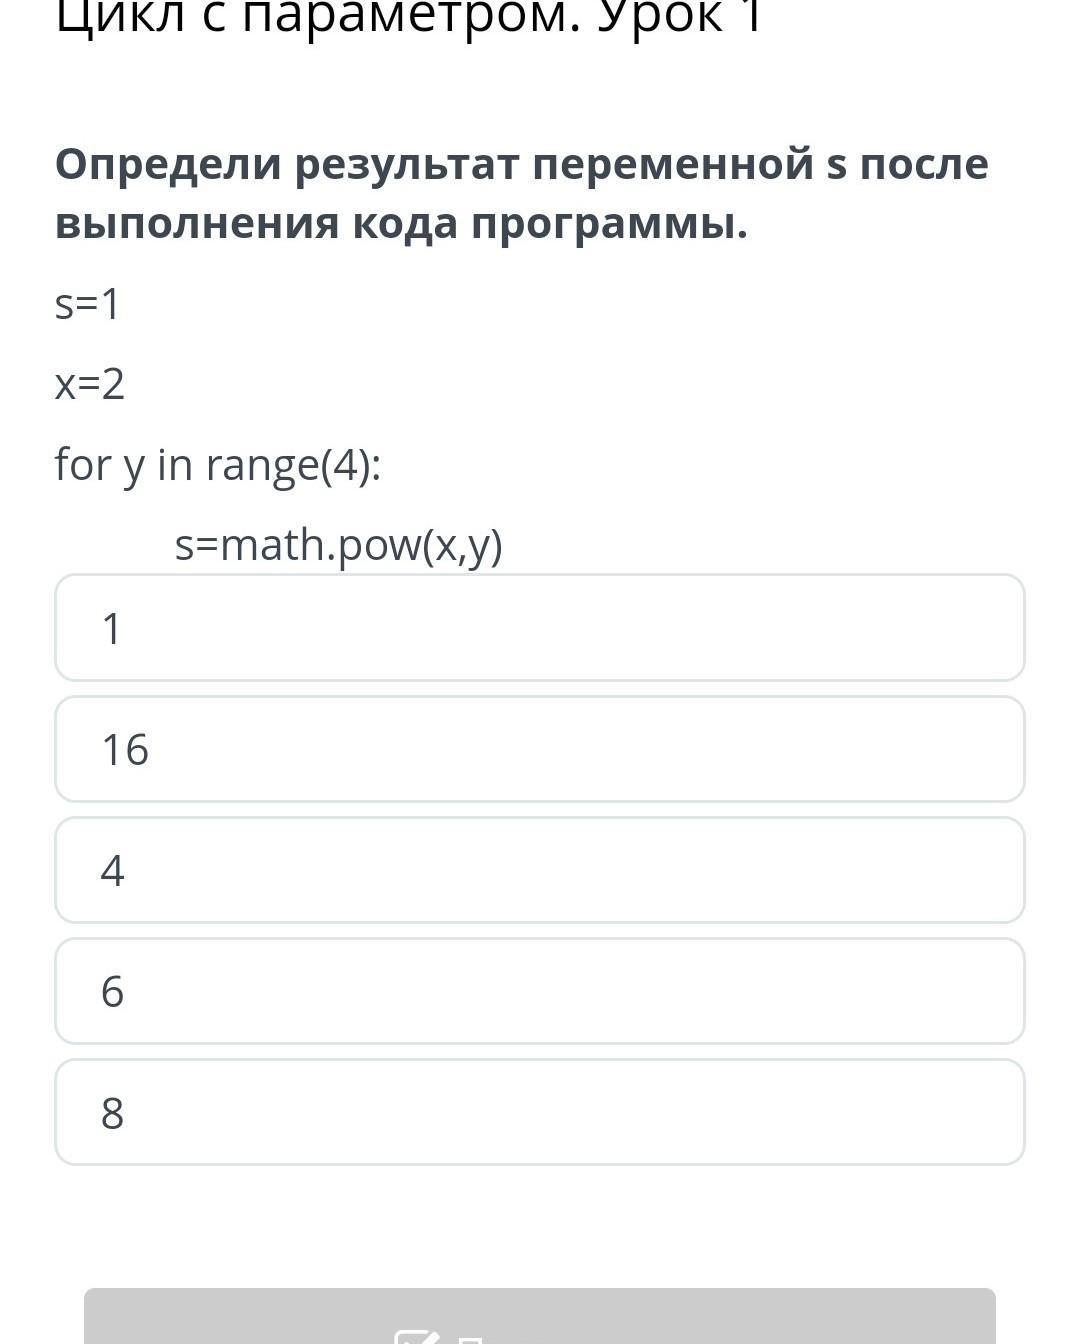This screenshot has width=1080, height=1344.
Task: Click the word 'Цикл' in the header
Action: coord(120,18)
